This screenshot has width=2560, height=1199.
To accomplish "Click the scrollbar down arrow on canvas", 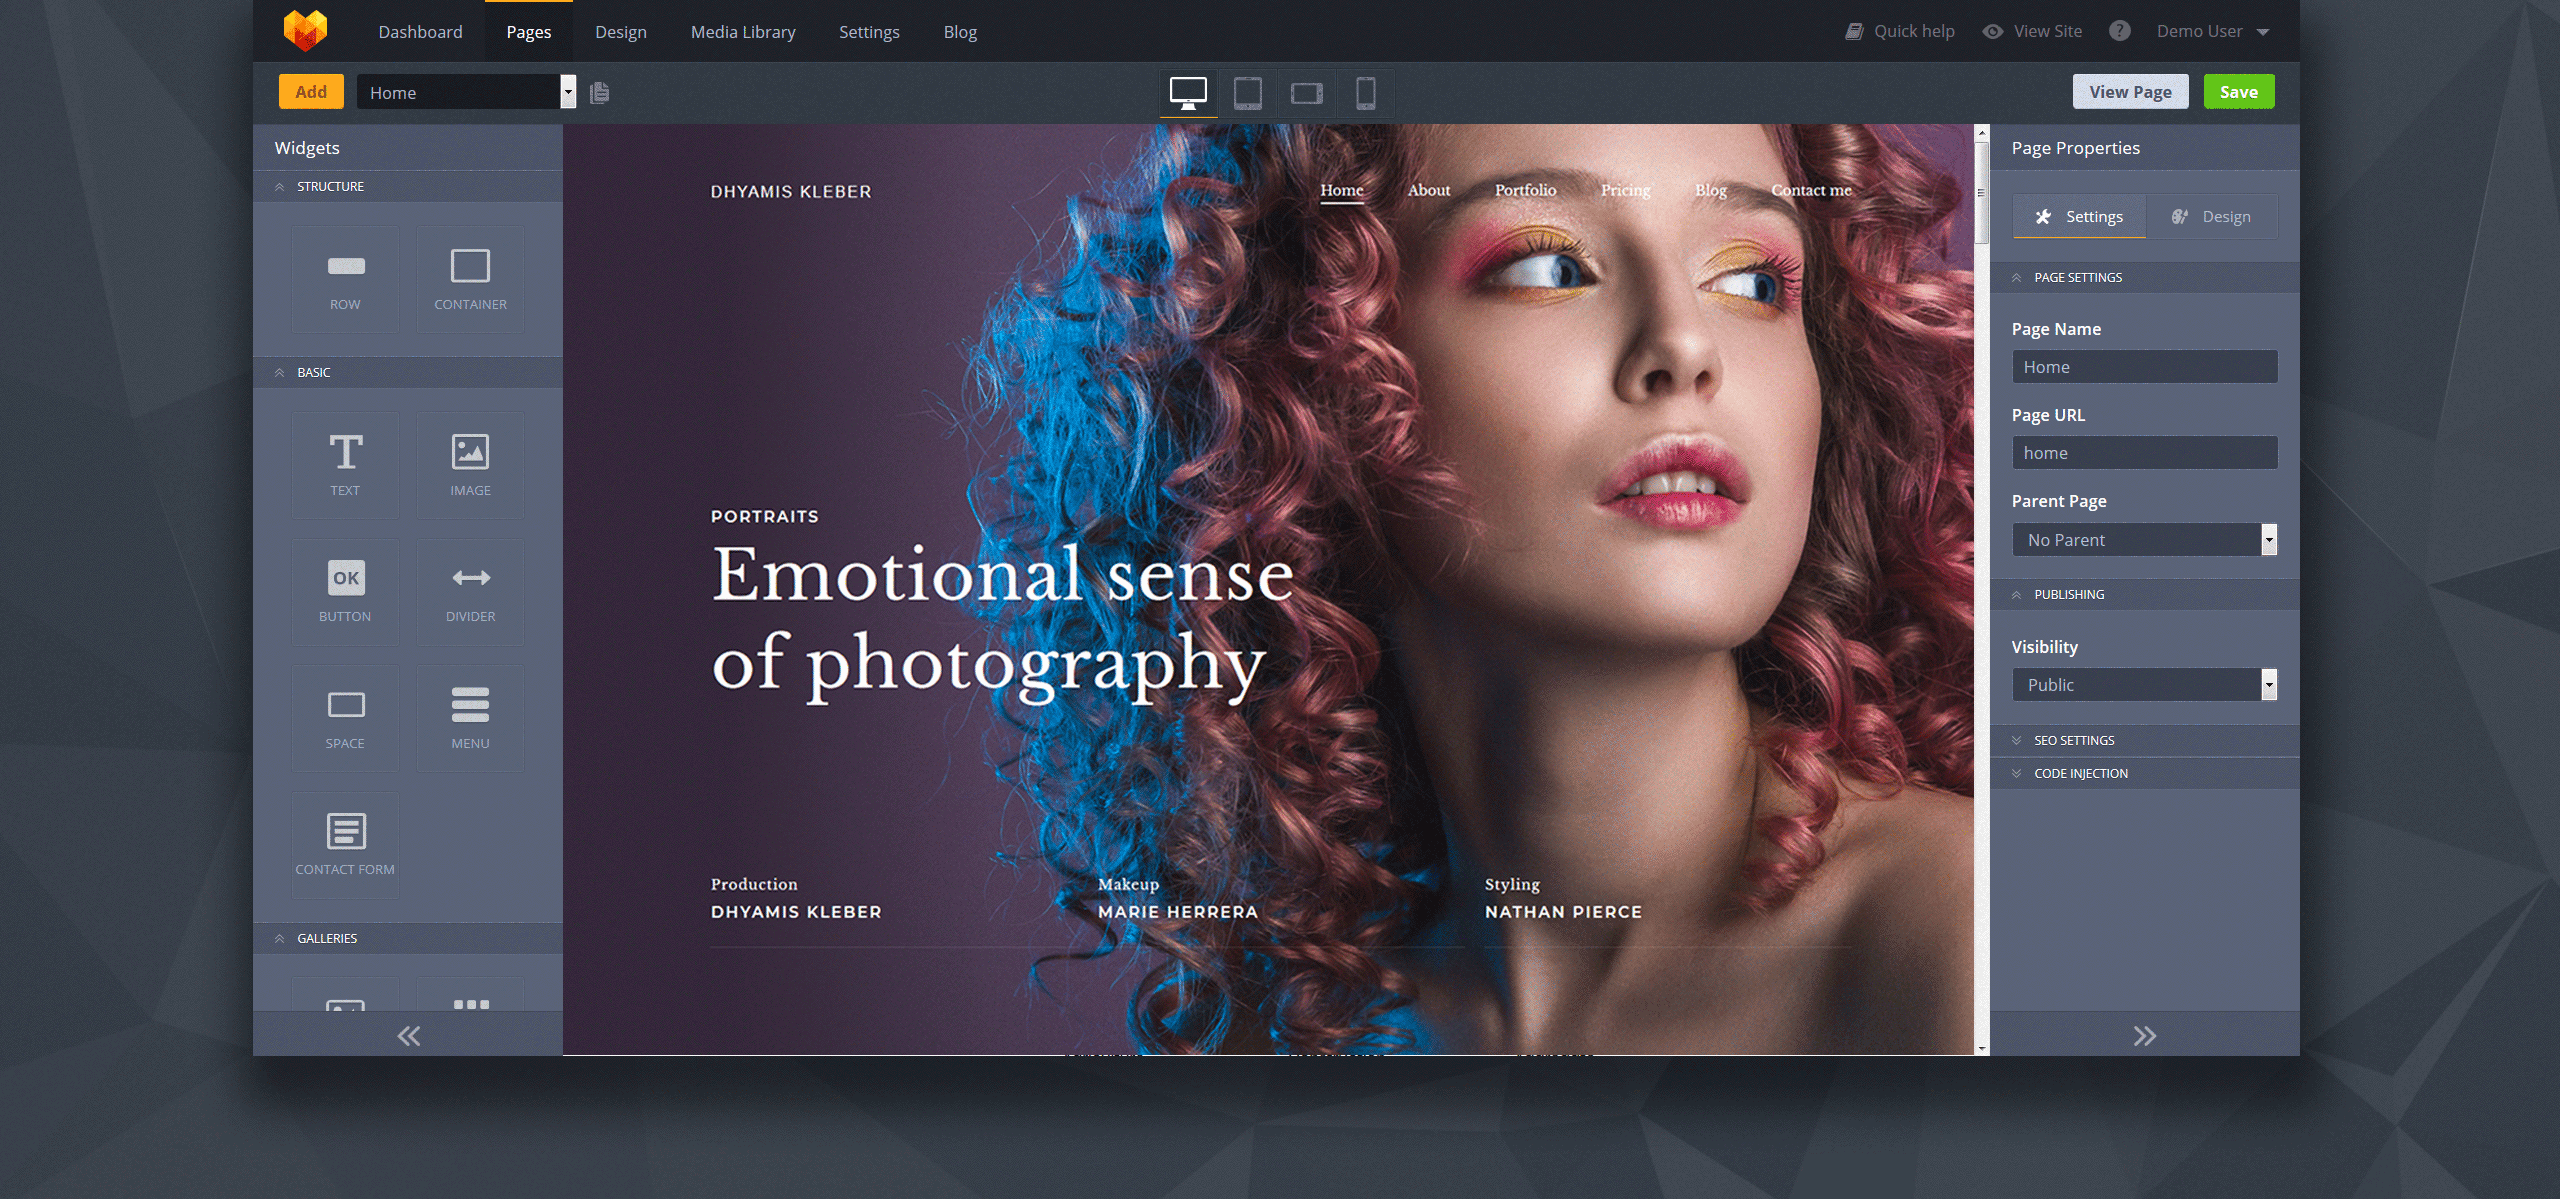I will coord(1981,1048).
